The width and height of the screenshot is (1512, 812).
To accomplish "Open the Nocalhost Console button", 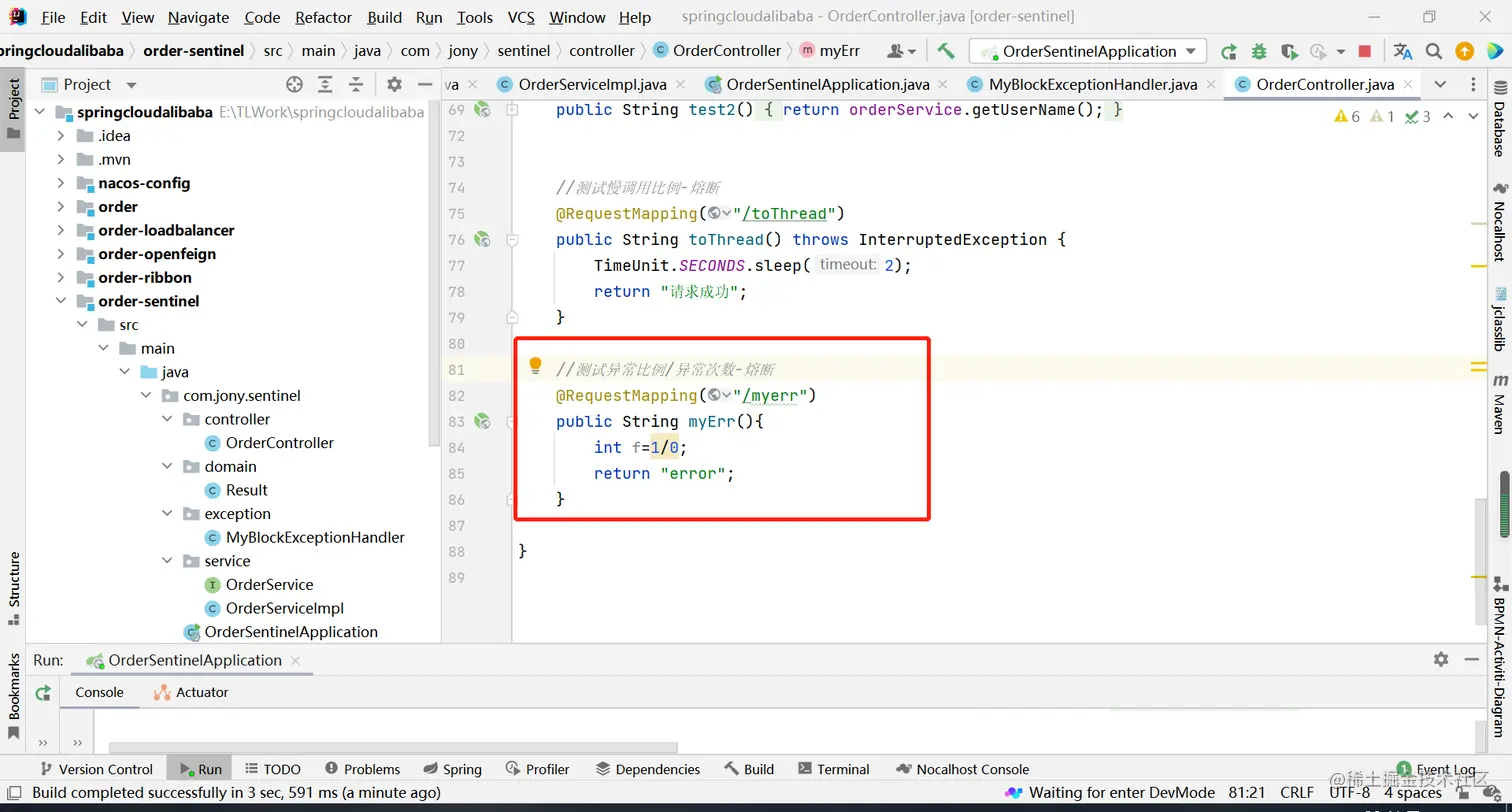I will tap(962, 769).
